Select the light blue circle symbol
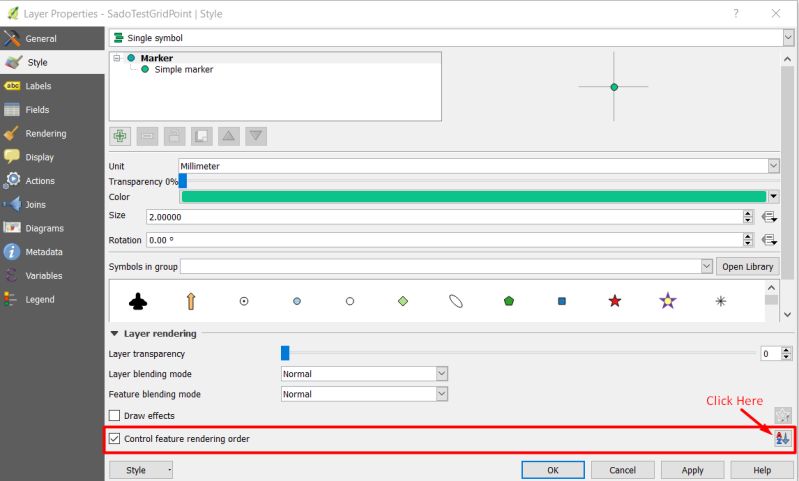This screenshot has width=799, height=481. (x=297, y=301)
